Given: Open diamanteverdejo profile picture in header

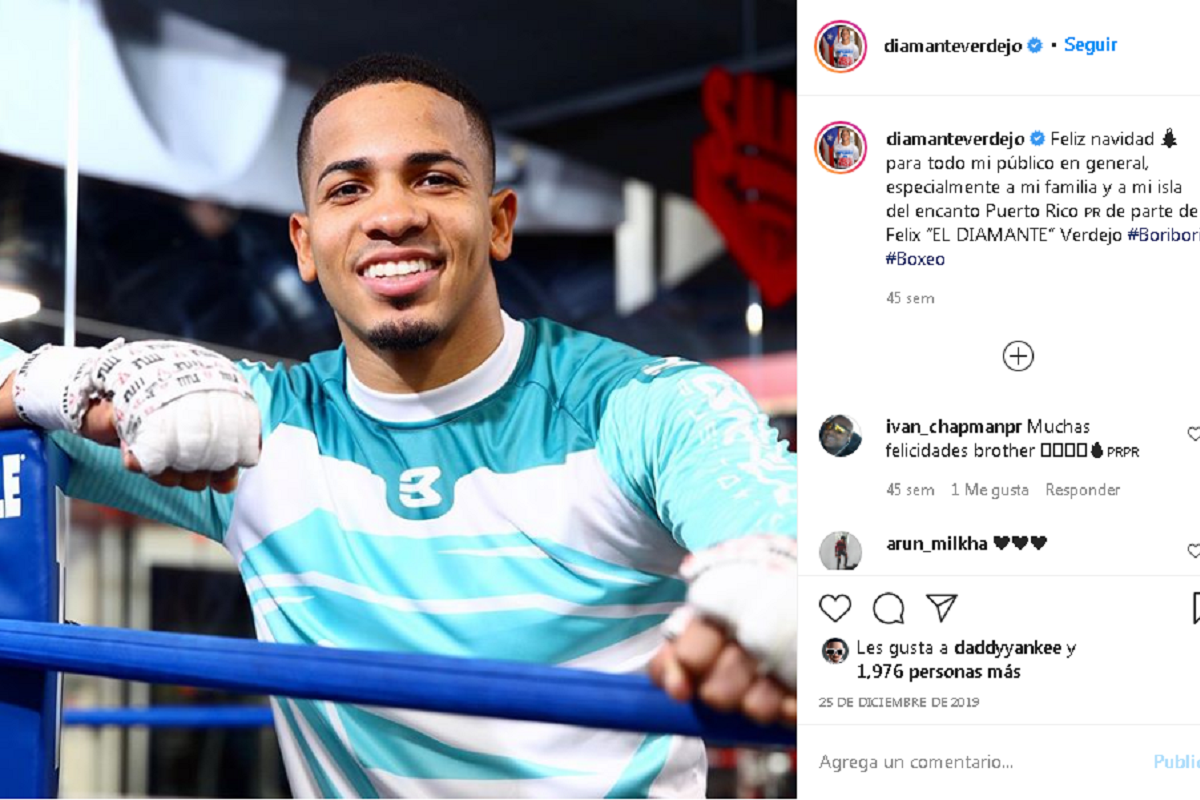Looking at the screenshot, I should point(840,46).
